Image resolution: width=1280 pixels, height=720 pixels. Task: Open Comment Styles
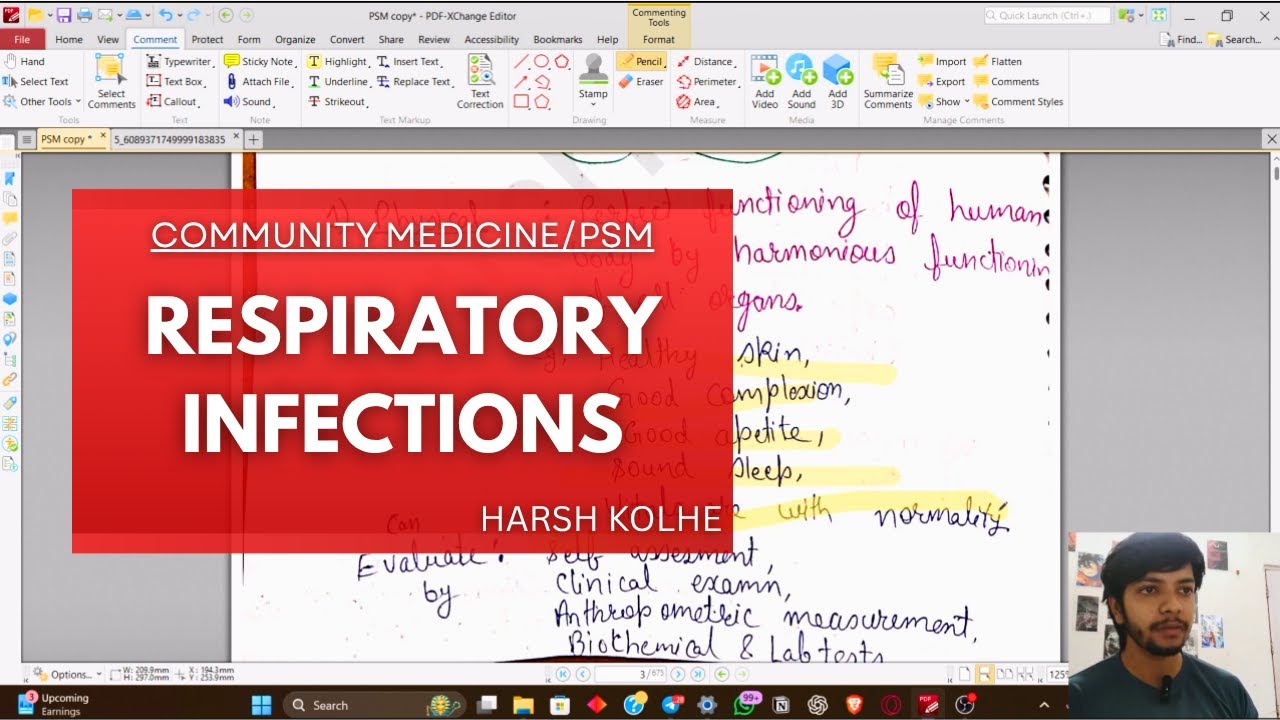point(1018,101)
